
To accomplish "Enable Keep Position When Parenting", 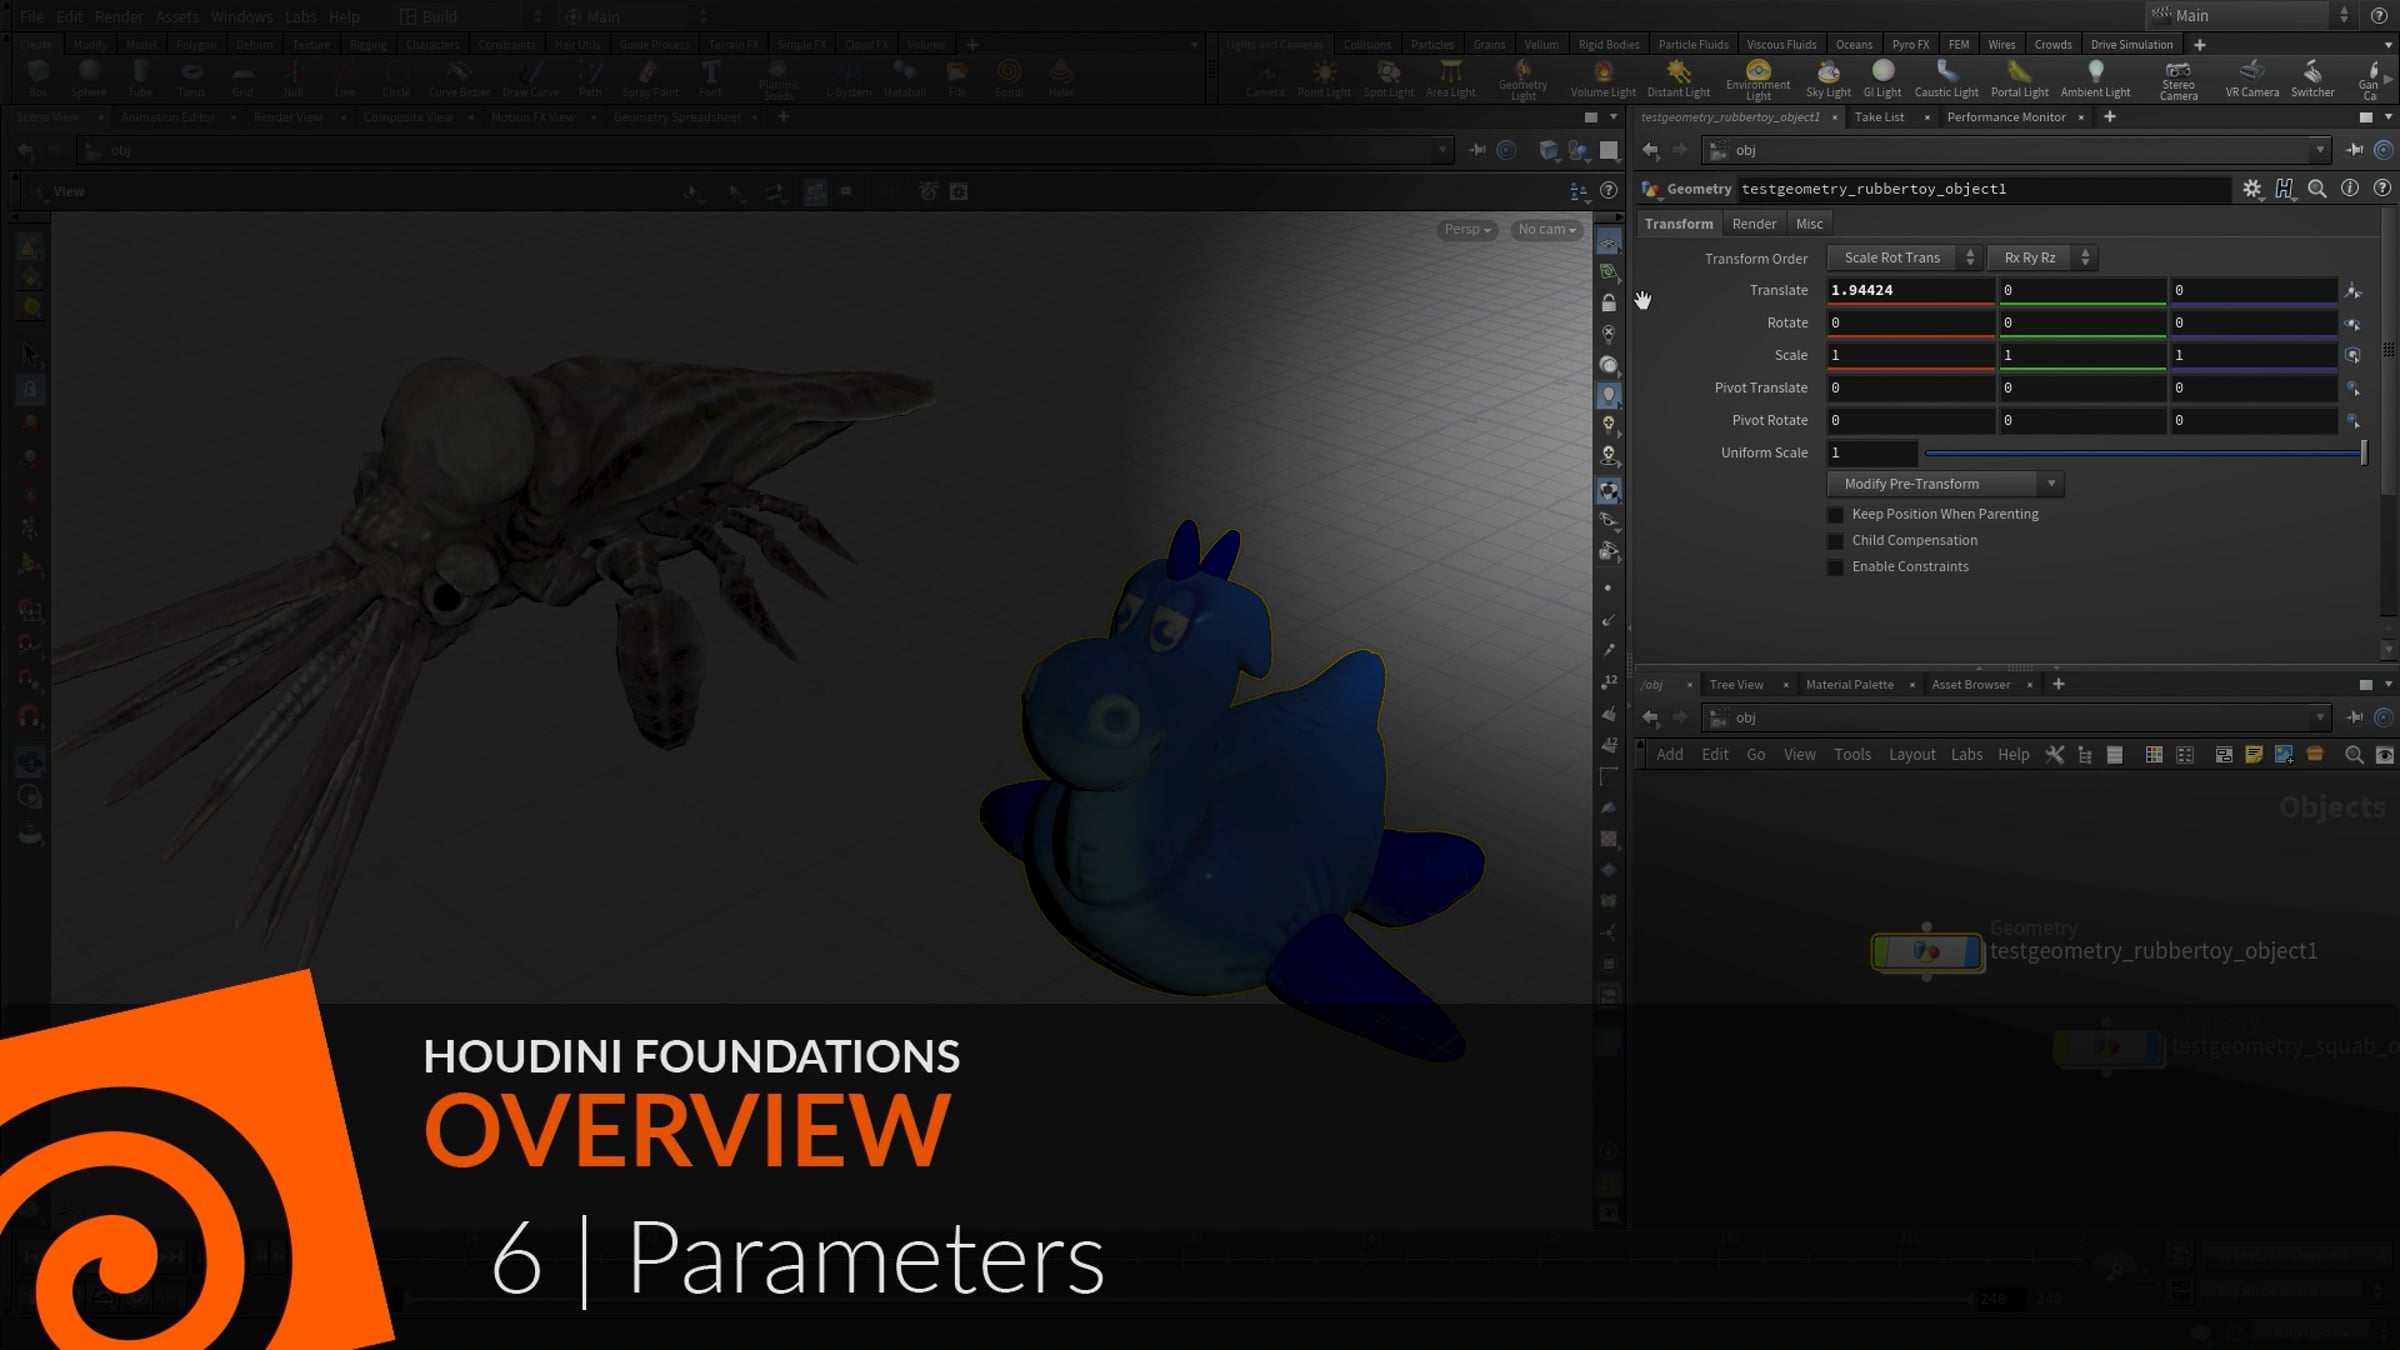I will pos(1835,515).
